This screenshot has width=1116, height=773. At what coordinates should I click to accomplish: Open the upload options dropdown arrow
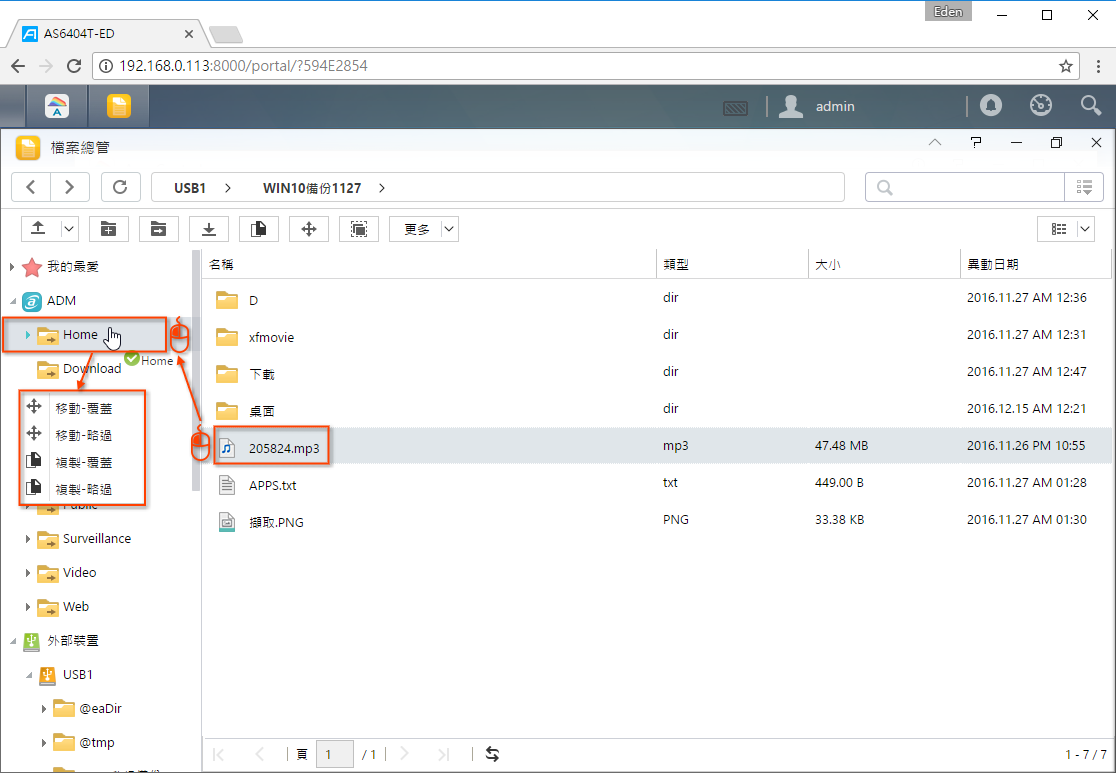(69, 228)
